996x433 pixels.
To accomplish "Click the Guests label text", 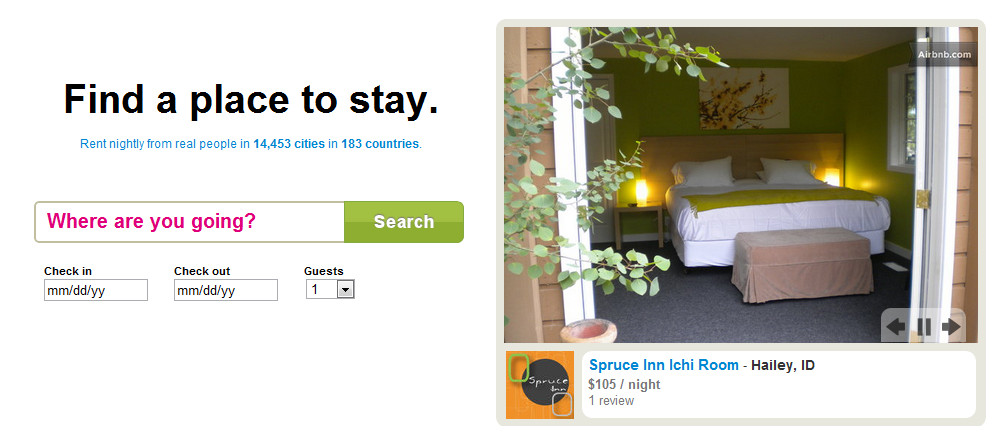I will coord(324,271).
